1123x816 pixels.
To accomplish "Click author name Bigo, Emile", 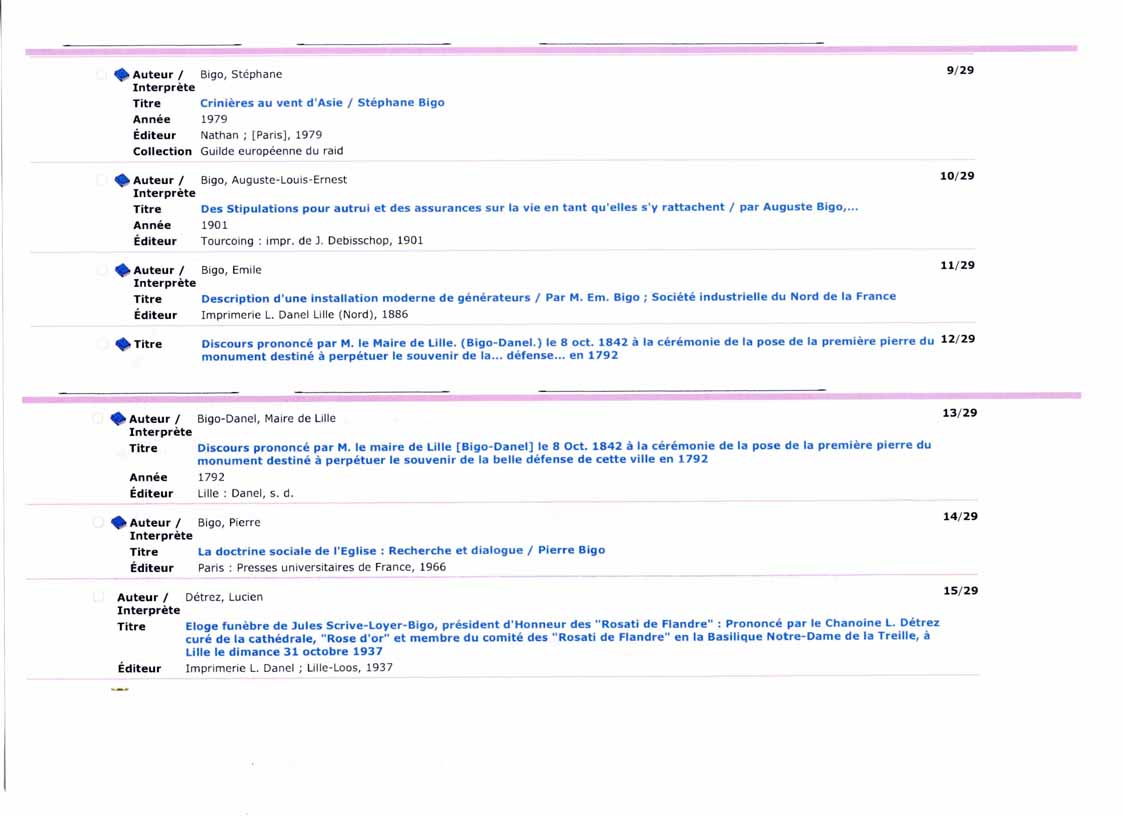I will 231,270.
